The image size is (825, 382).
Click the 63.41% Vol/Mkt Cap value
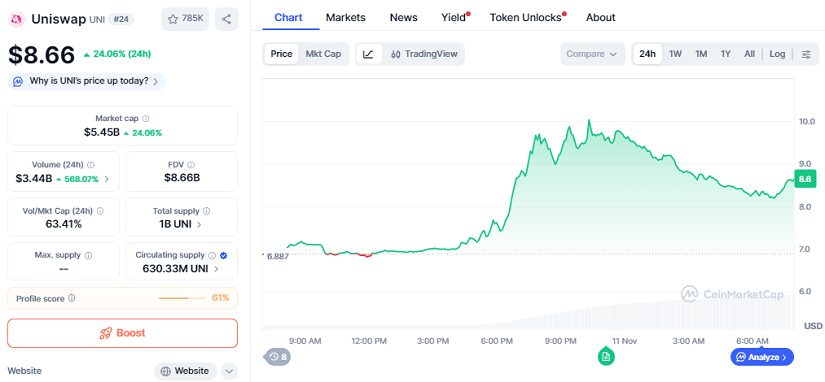(64, 225)
